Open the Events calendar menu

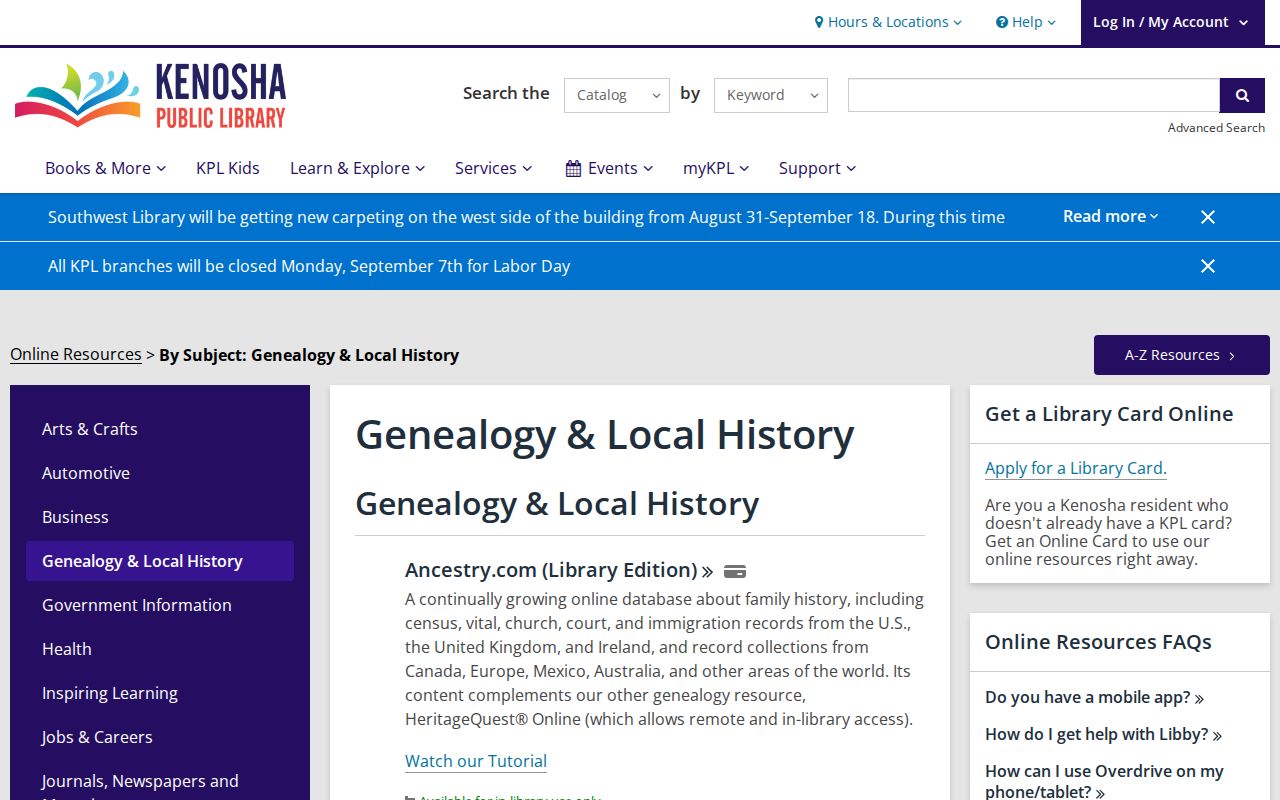[x=609, y=168]
